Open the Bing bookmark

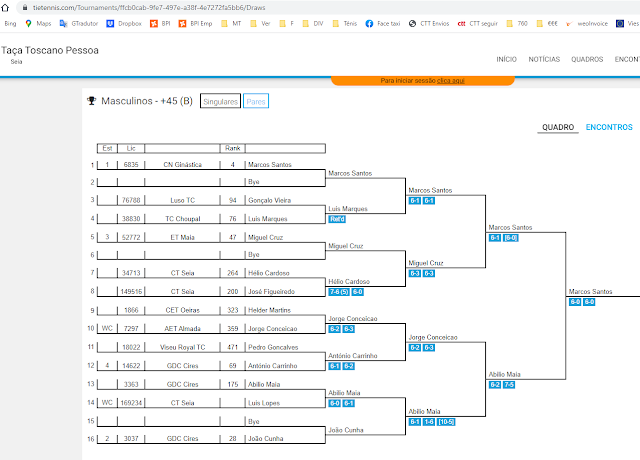coord(10,24)
